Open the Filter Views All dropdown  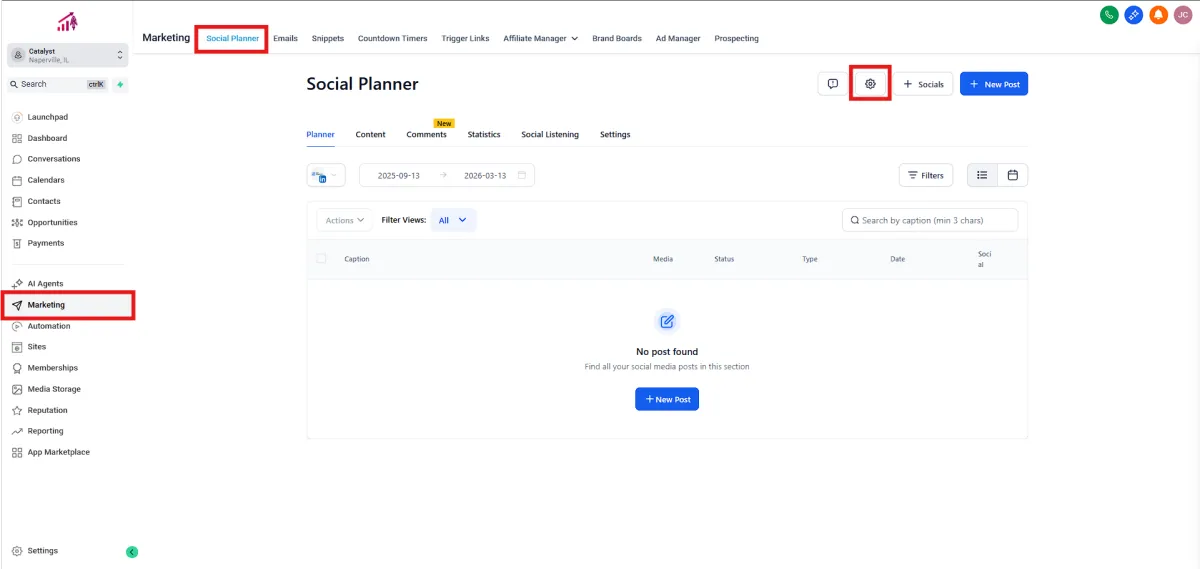[x=453, y=220]
